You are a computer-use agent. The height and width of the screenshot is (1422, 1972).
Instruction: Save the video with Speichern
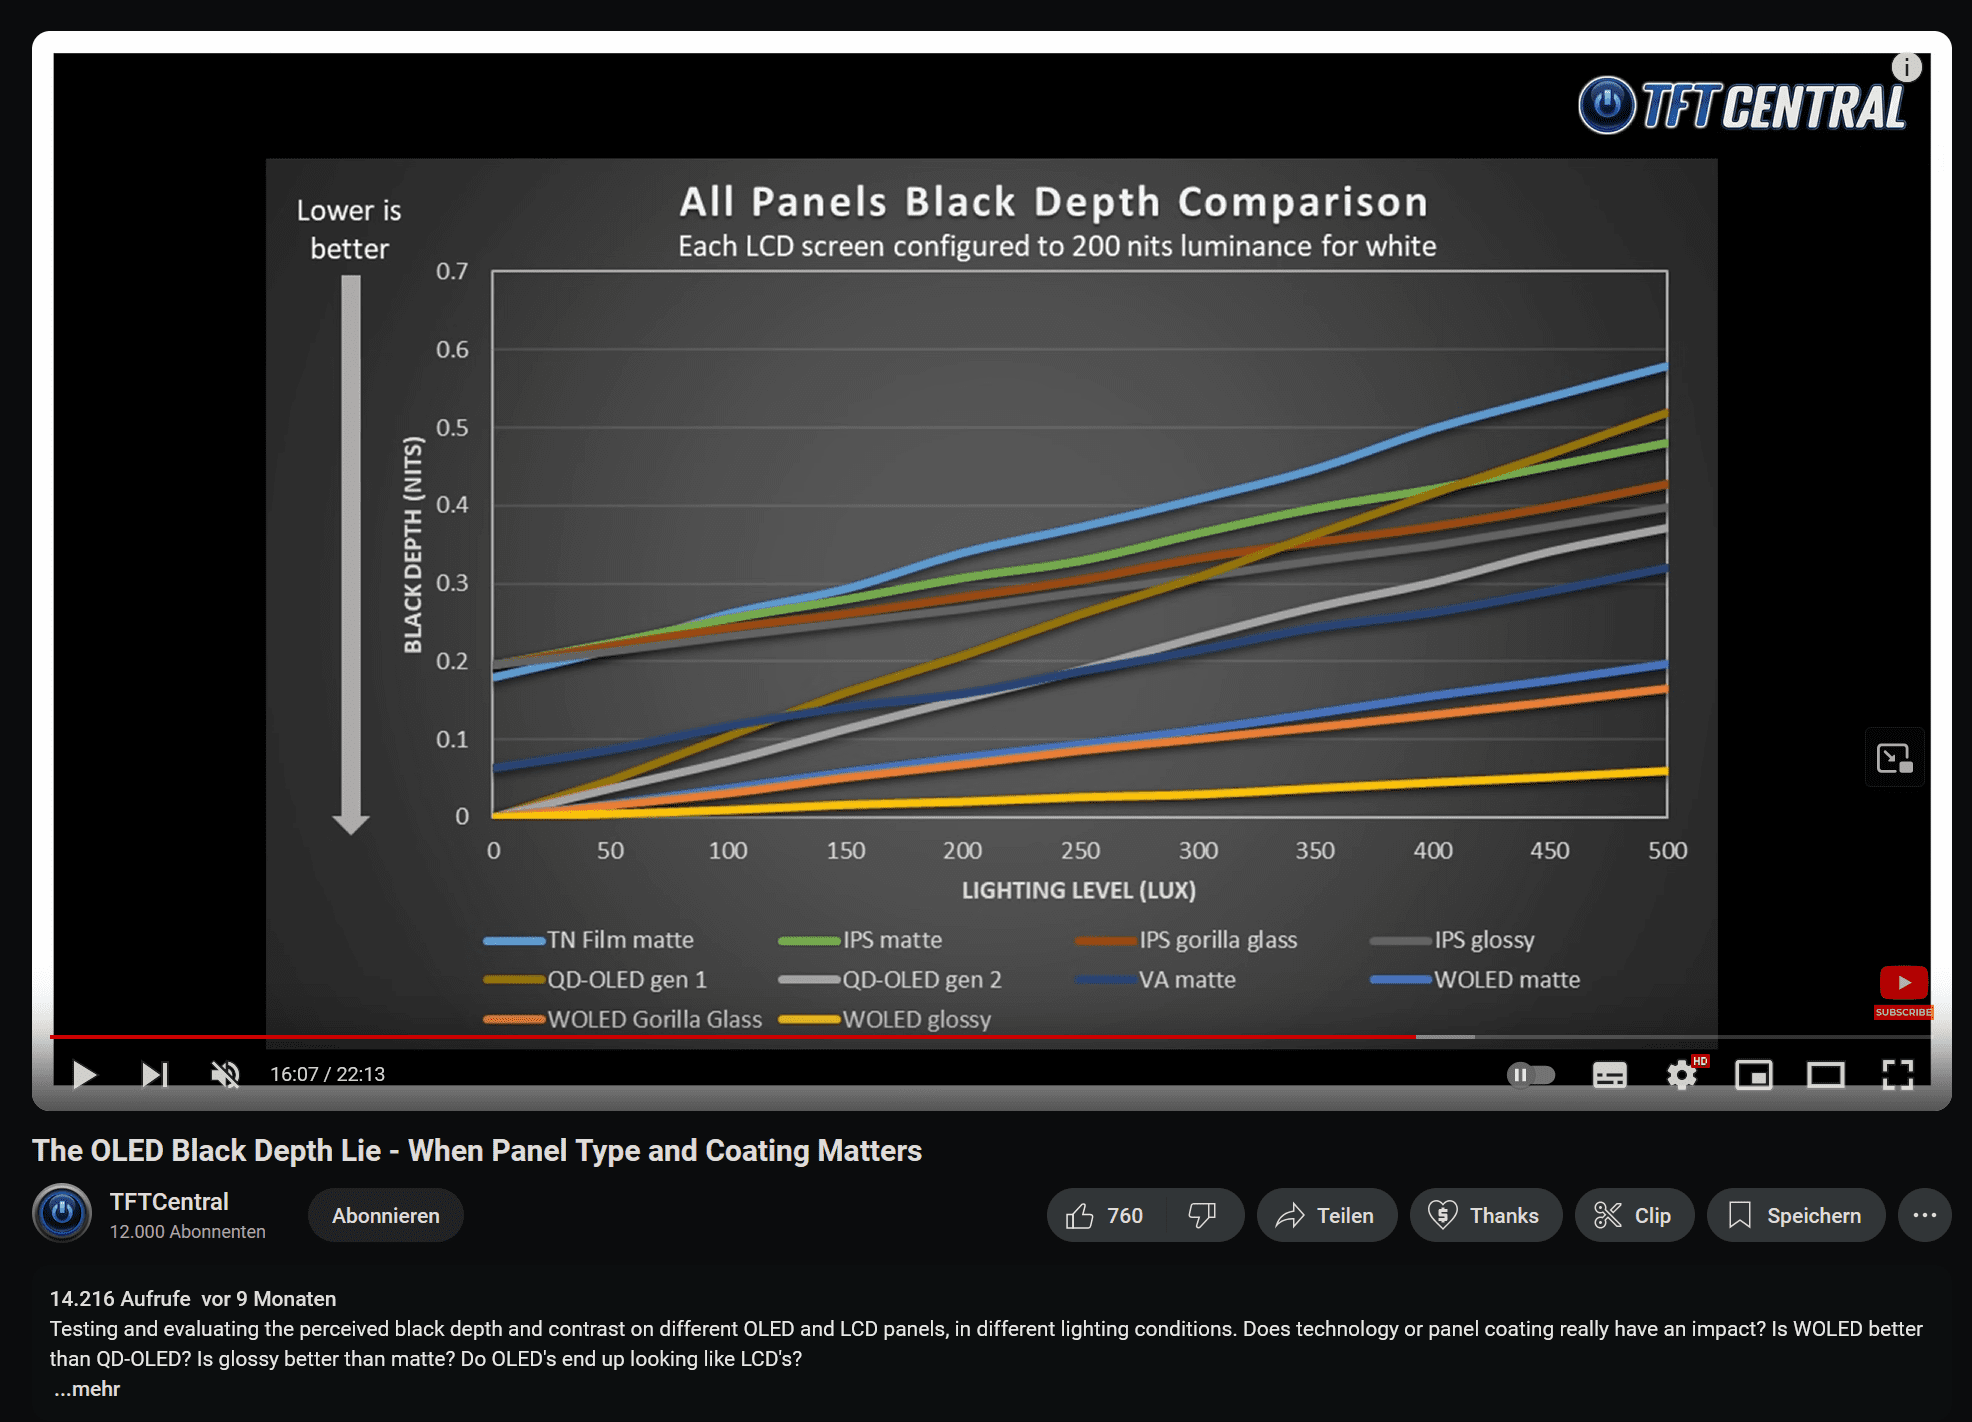1795,1215
